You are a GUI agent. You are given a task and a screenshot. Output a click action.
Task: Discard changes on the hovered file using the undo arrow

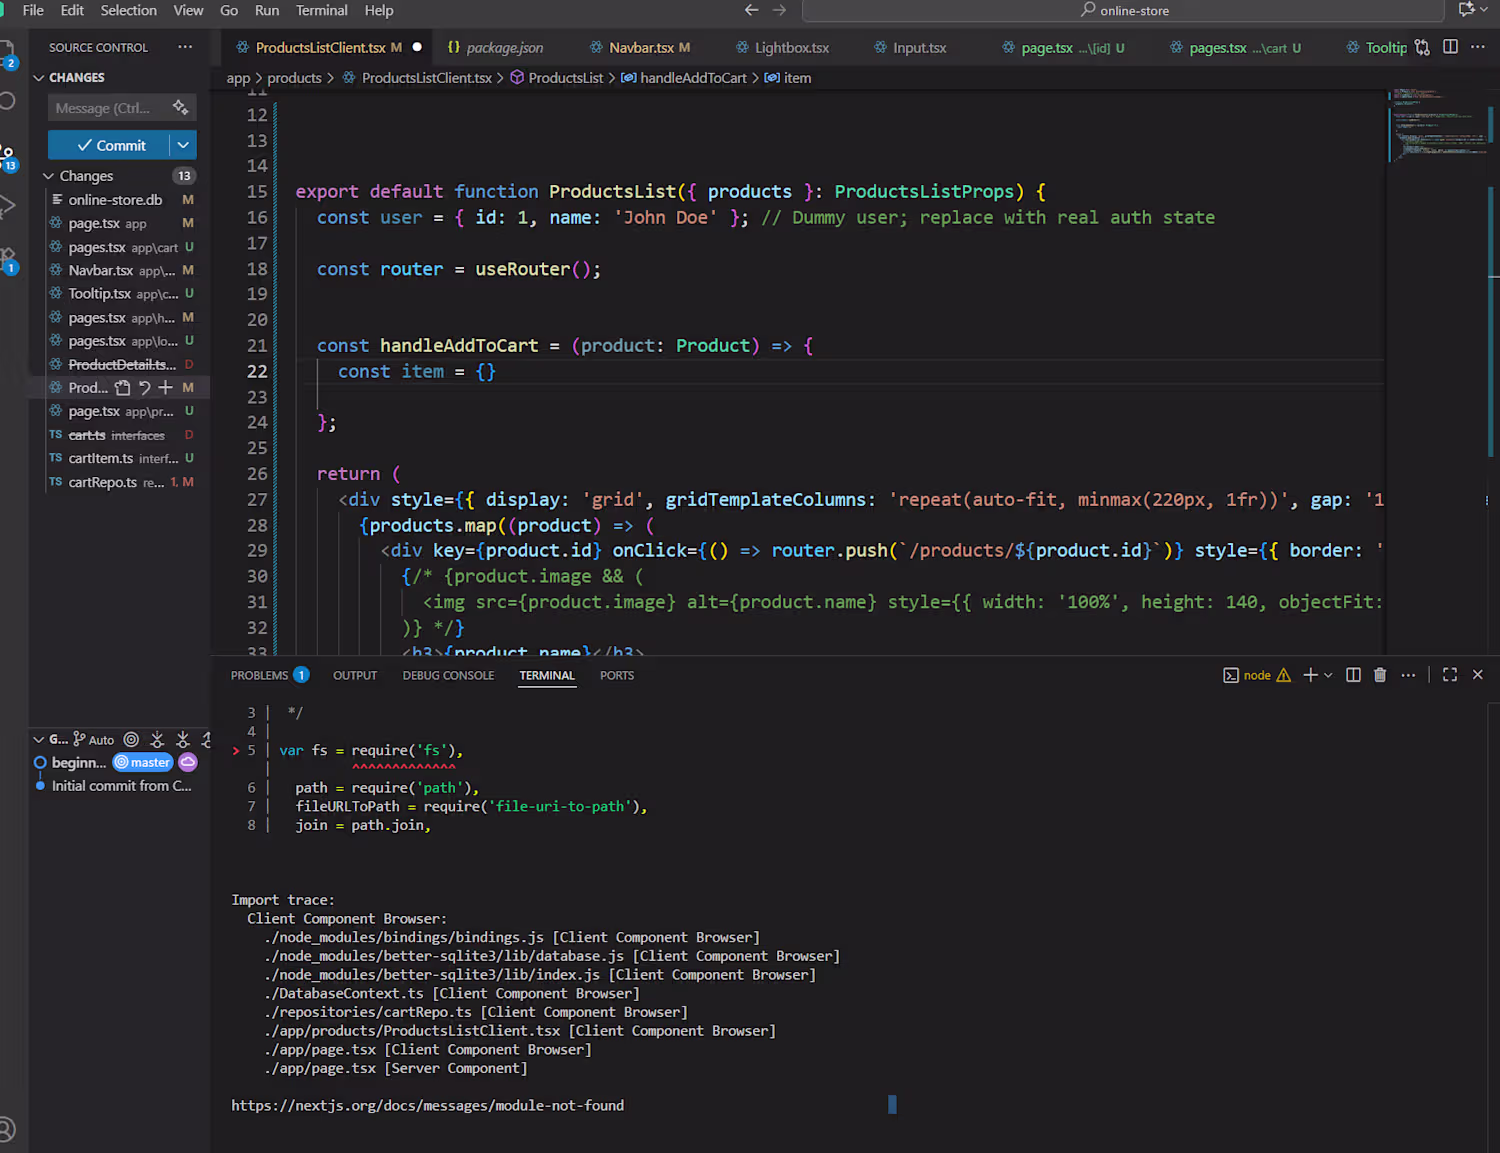tap(144, 388)
